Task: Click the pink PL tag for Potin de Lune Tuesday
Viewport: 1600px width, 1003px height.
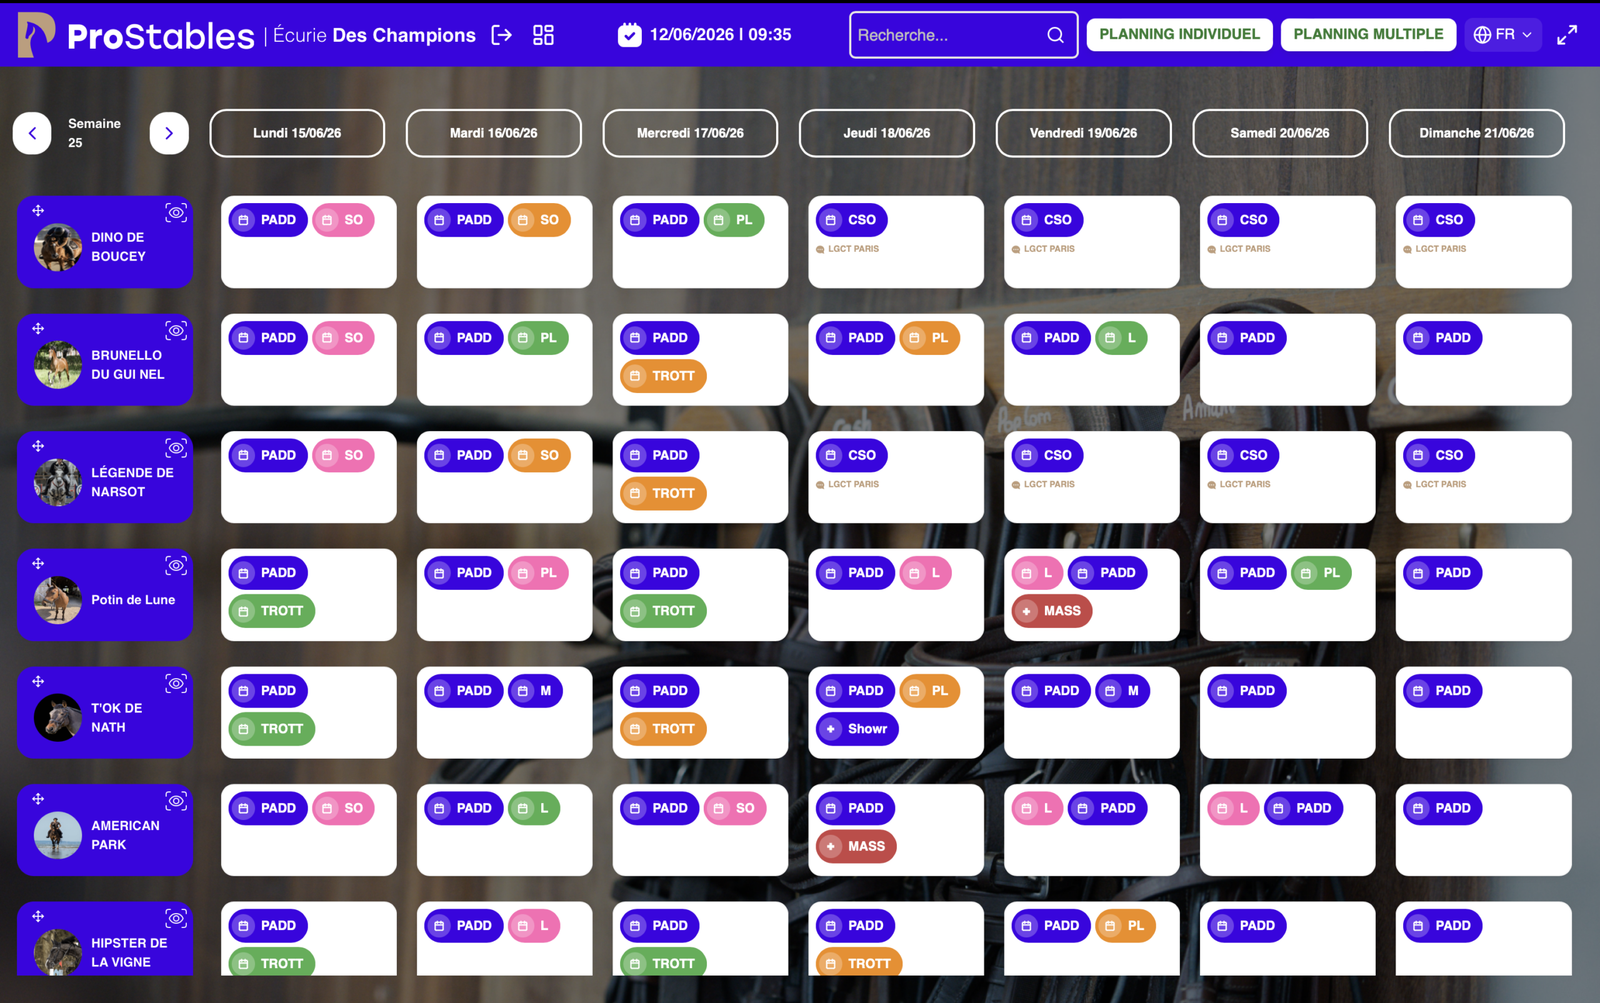Action: 538,573
